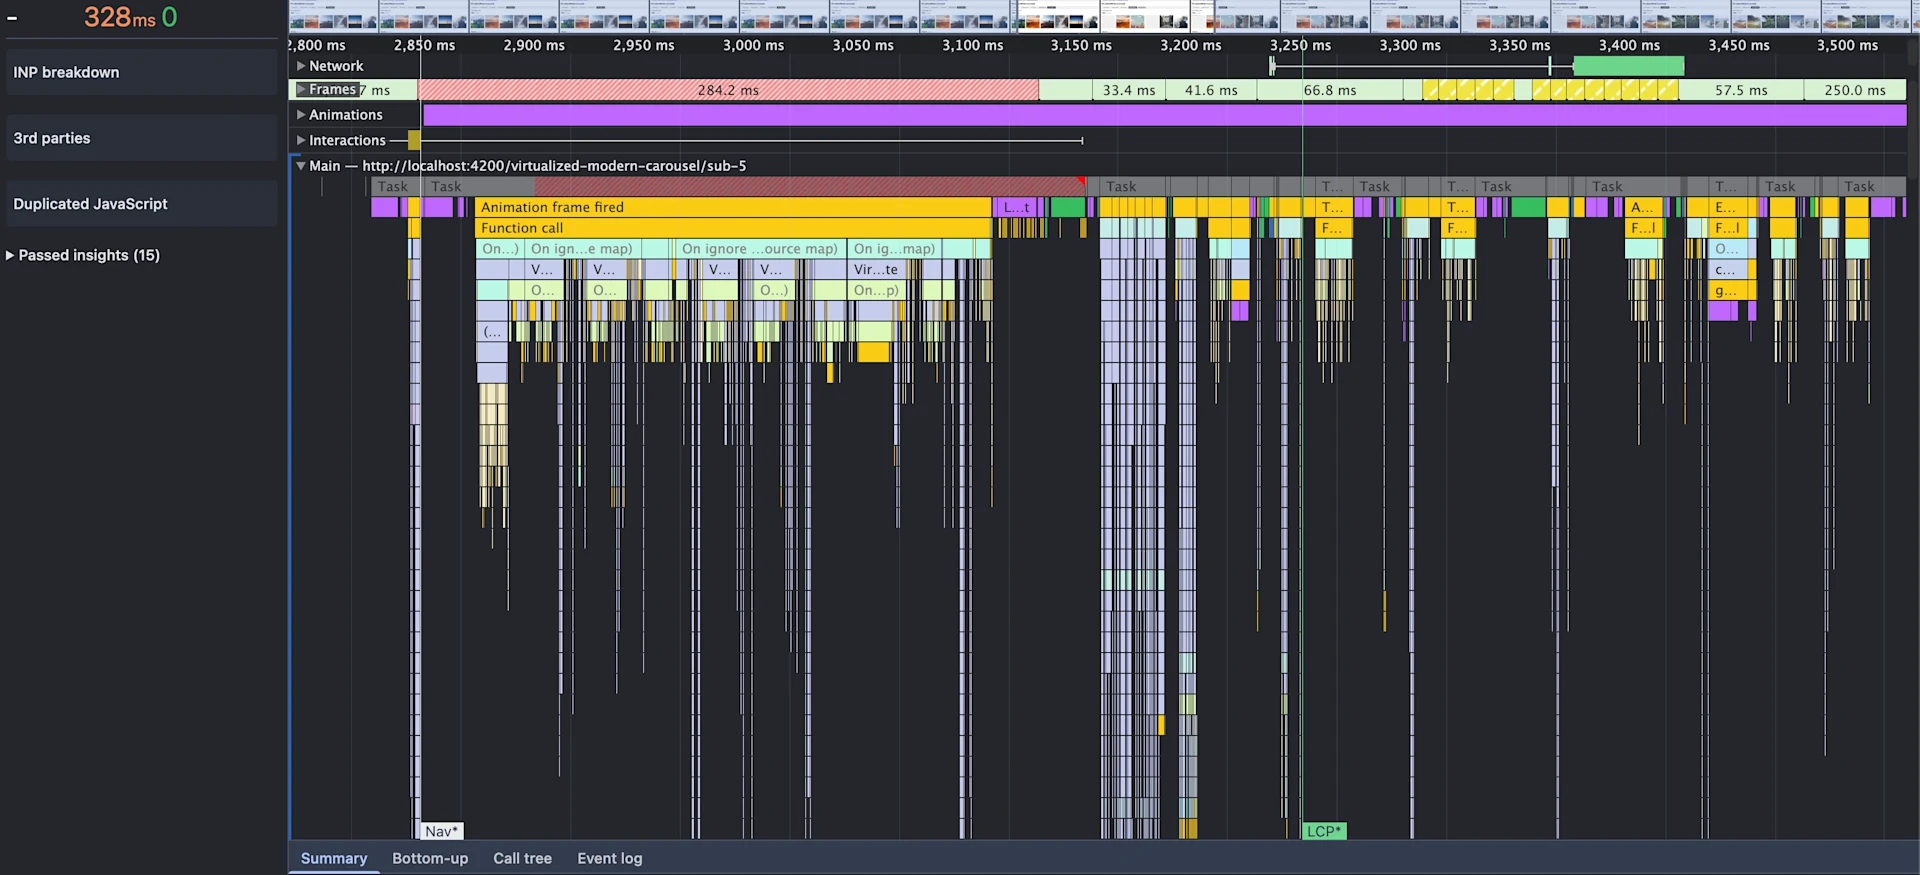Select the 66.8 ms frame
The height and width of the screenshot is (875, 1920).
[1330, 90]
